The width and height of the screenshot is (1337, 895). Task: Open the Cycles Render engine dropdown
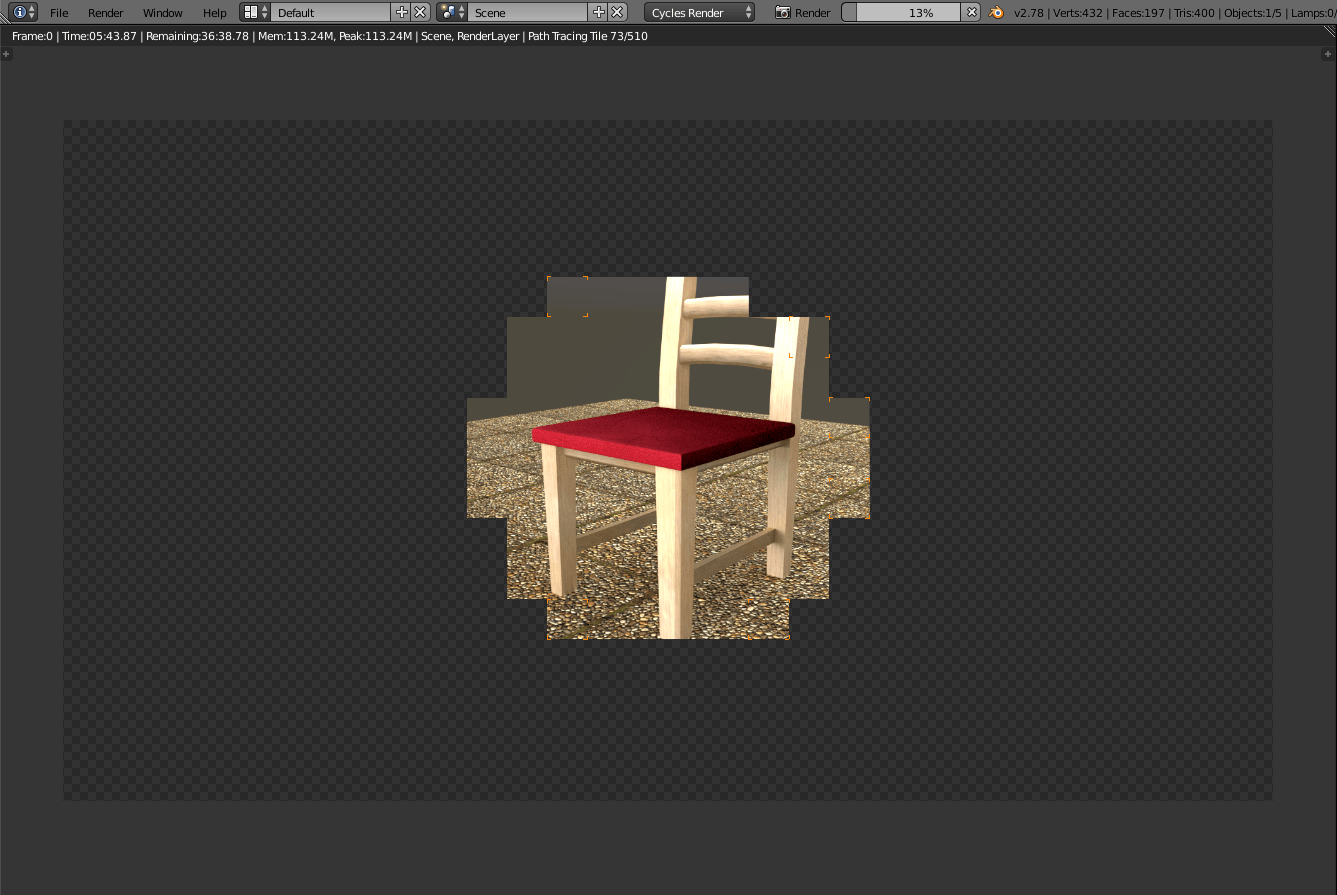tap(700, 13)
